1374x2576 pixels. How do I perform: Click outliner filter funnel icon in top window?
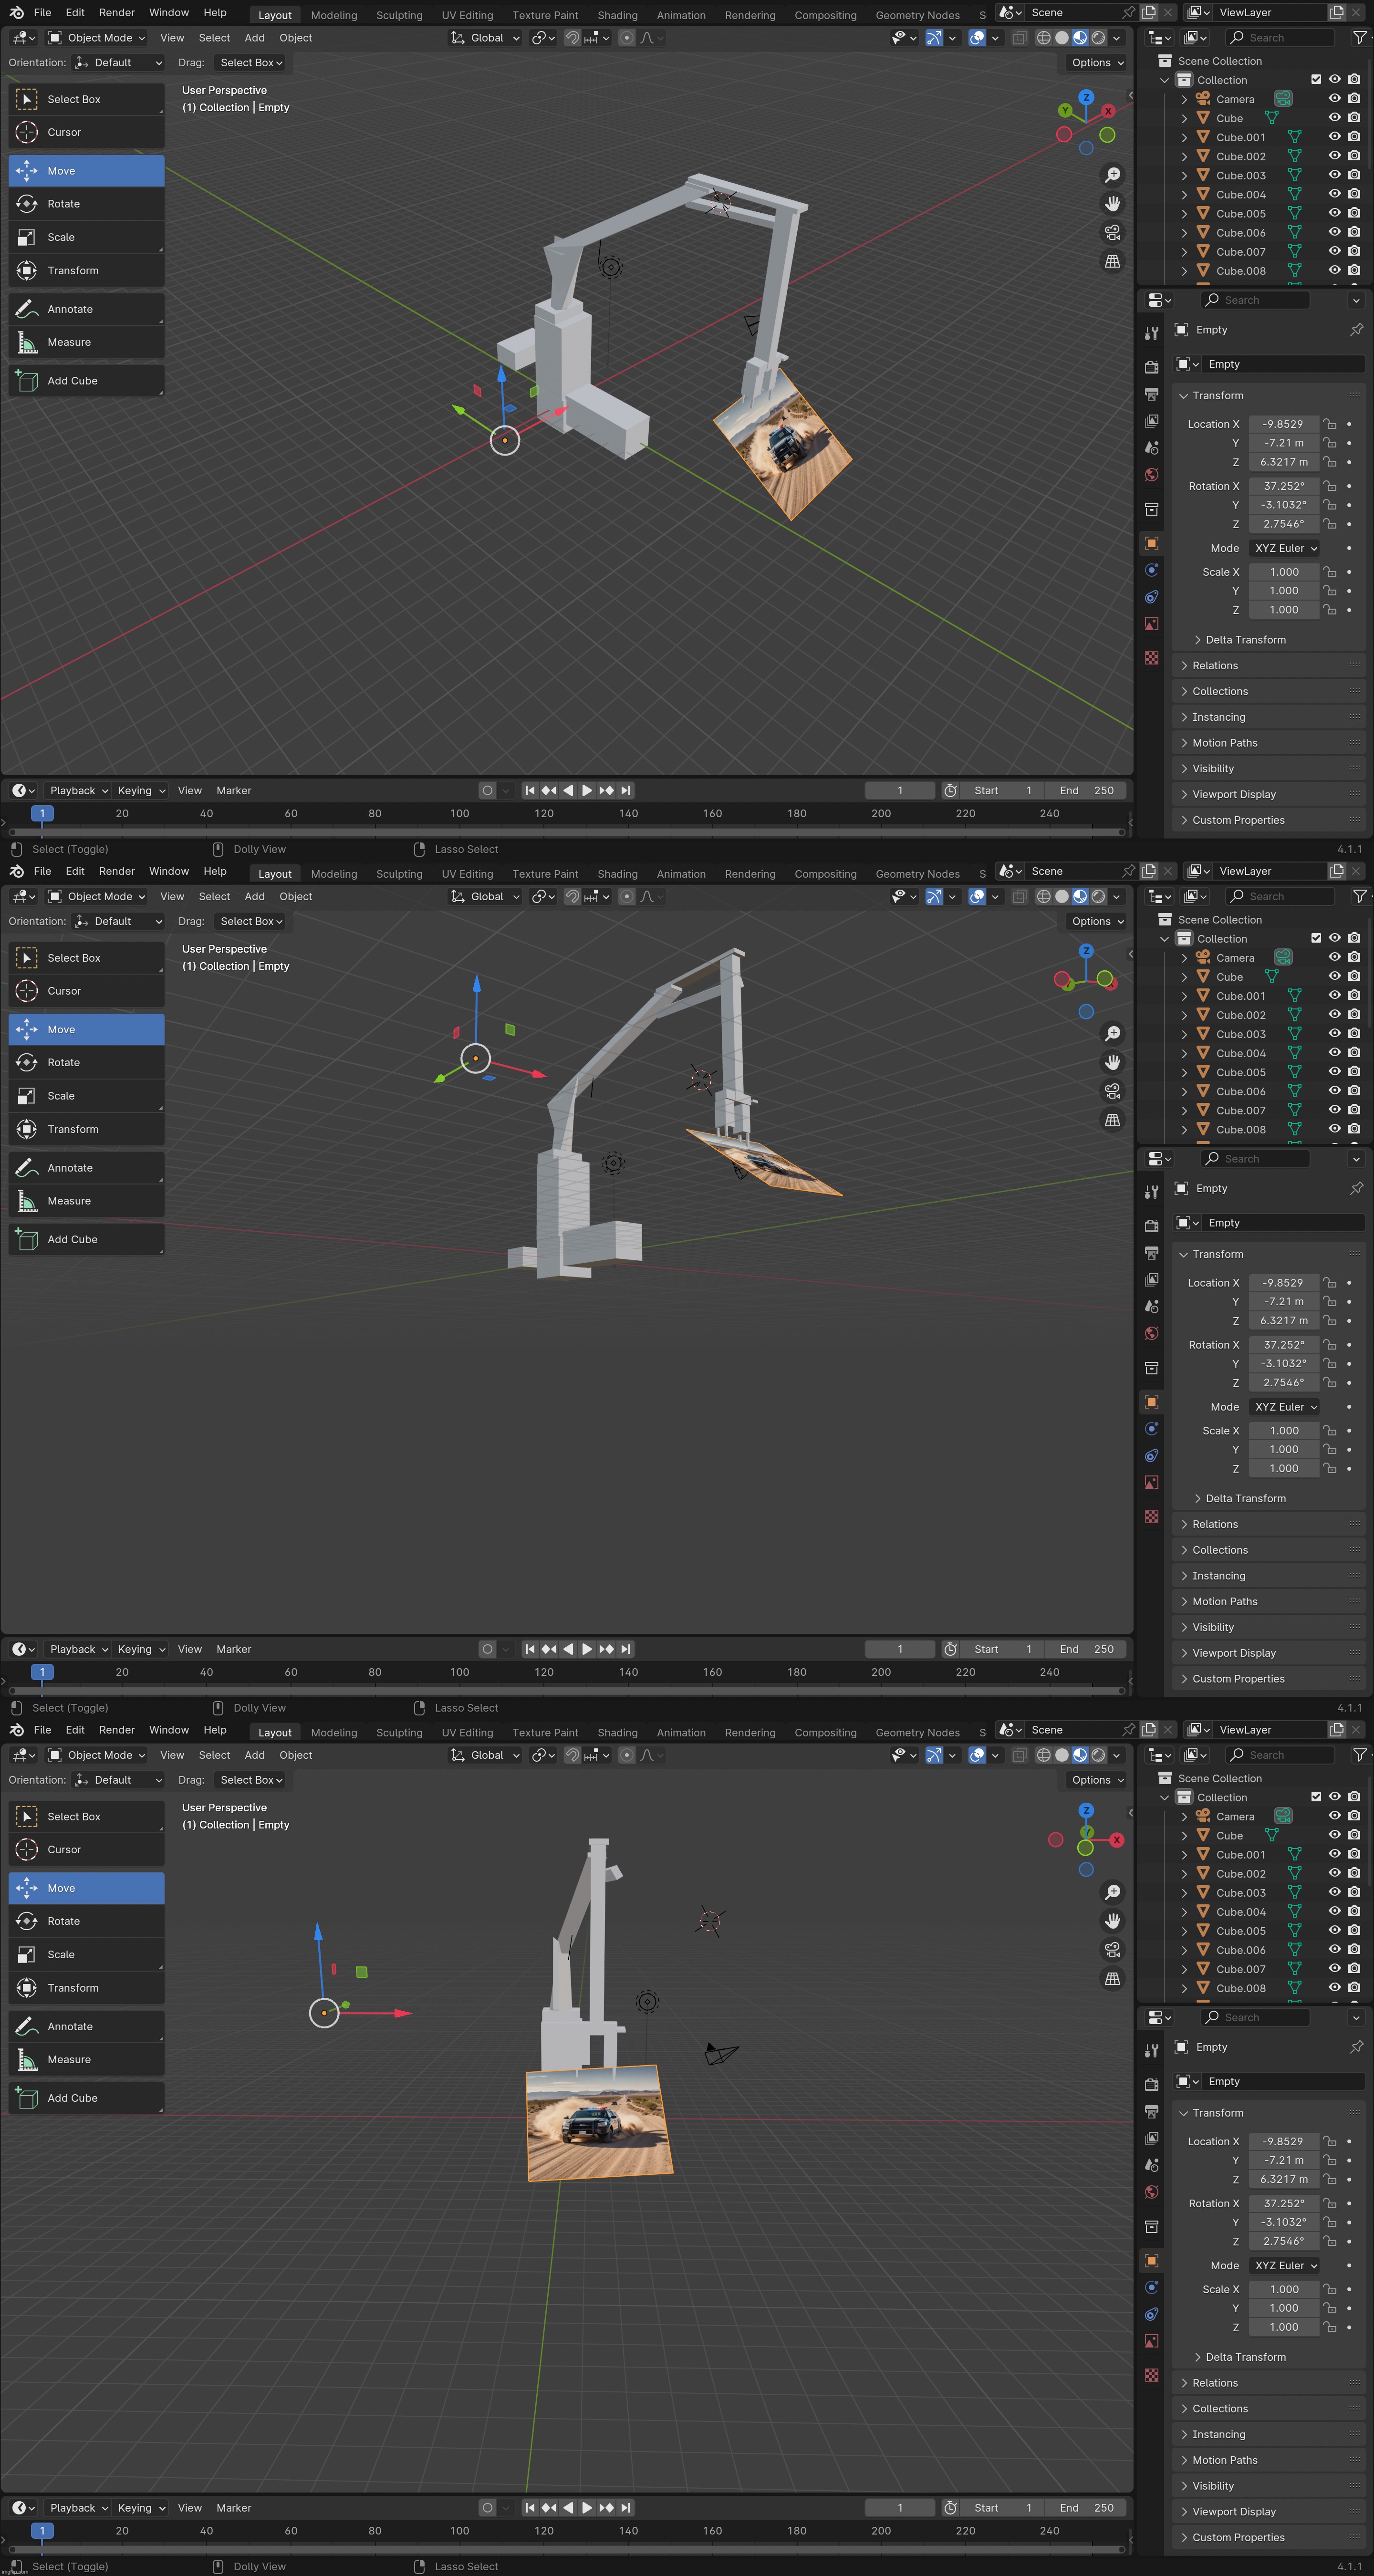(x=1359, y=38)
